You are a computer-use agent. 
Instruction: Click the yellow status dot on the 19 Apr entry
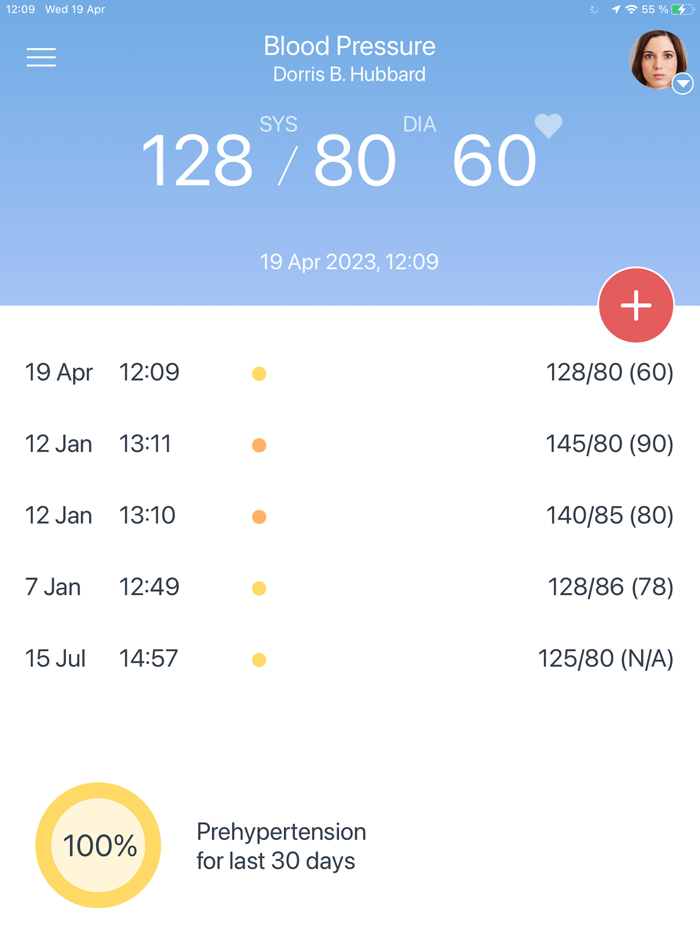click(259, 372)
